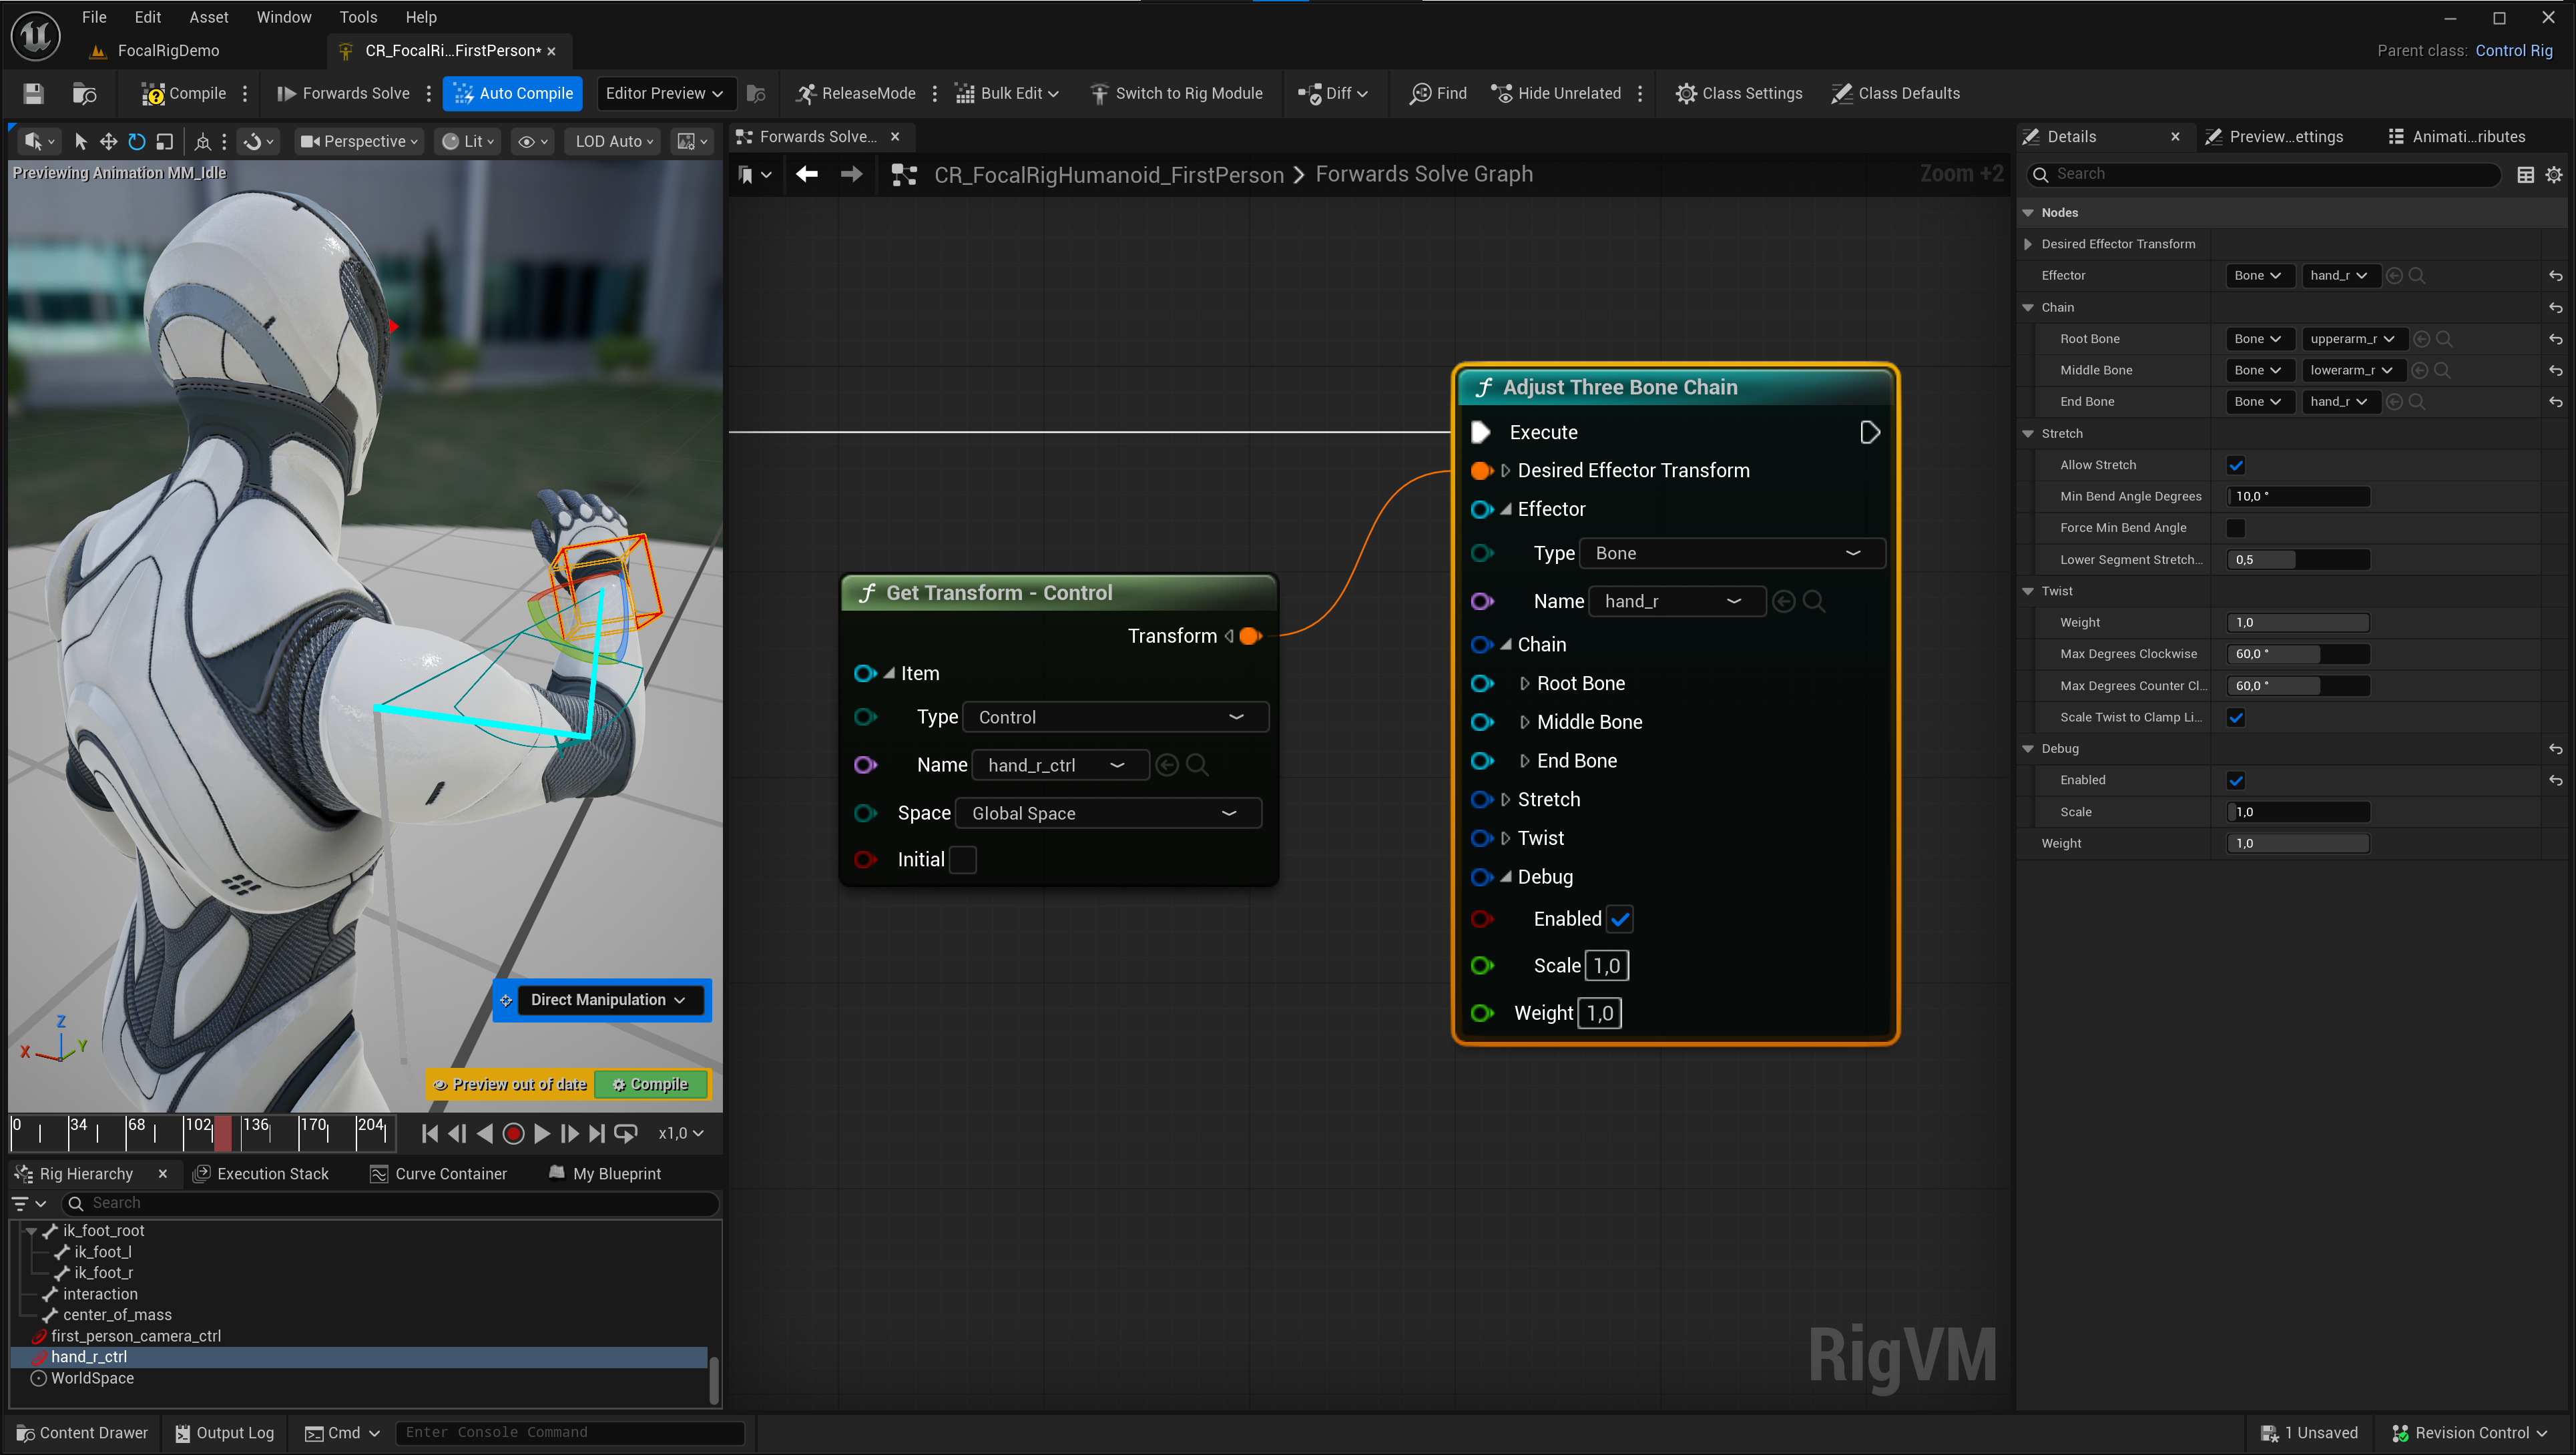The height and width of the screenshot is (1455, 2576).
Task: Open Details panel settings gear
Action: pyautogui.click(x=2554, y=174)
